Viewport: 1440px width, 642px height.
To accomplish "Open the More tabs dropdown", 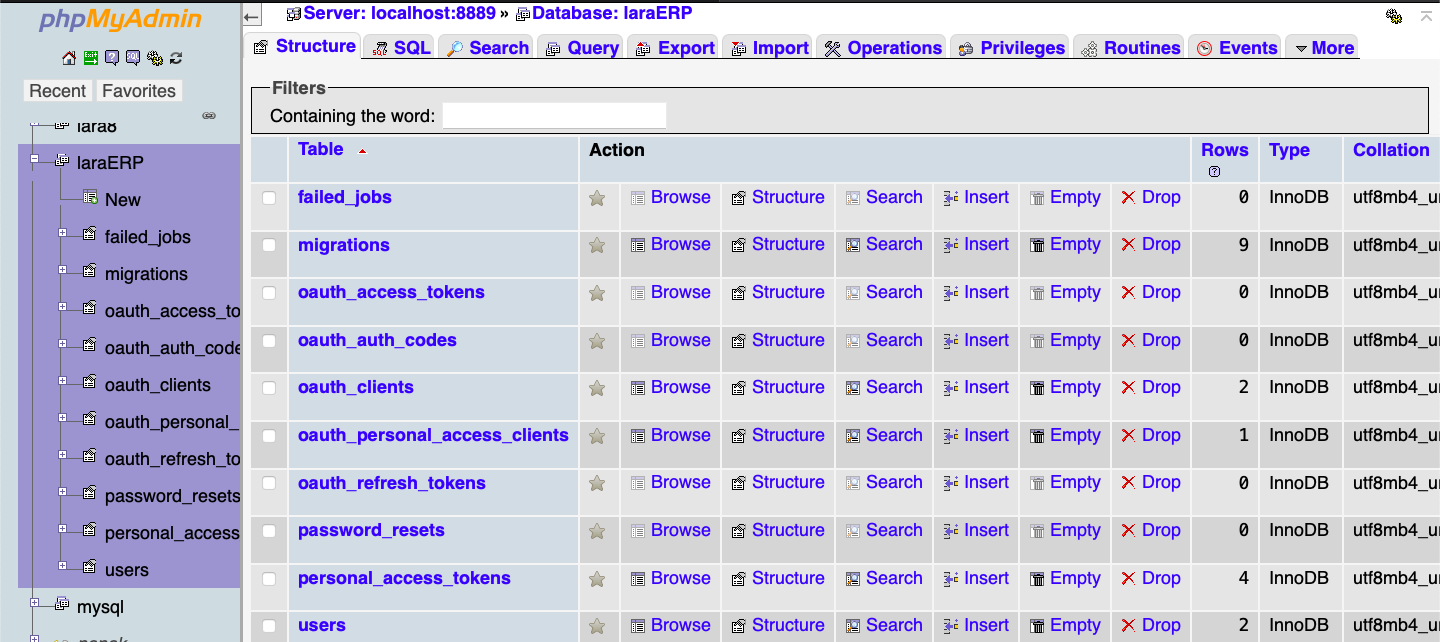I will [x=1322, y=48].
